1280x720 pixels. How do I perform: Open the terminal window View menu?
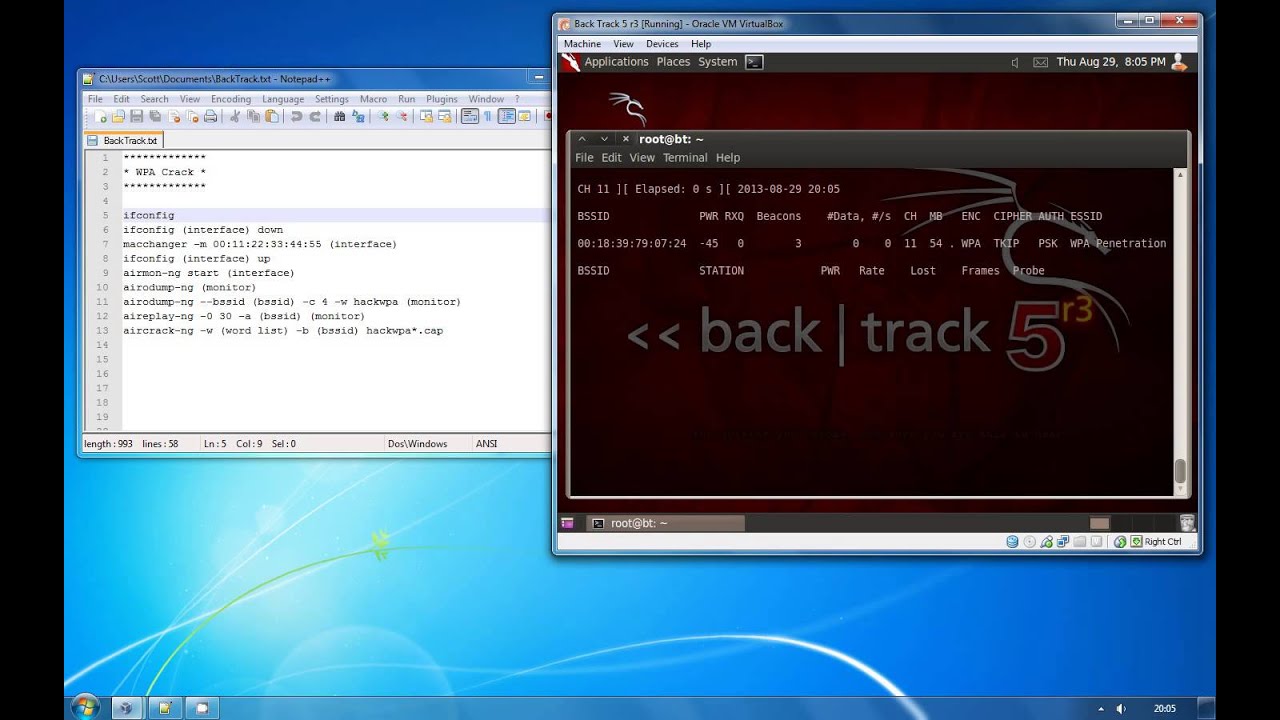click(642, 158)
